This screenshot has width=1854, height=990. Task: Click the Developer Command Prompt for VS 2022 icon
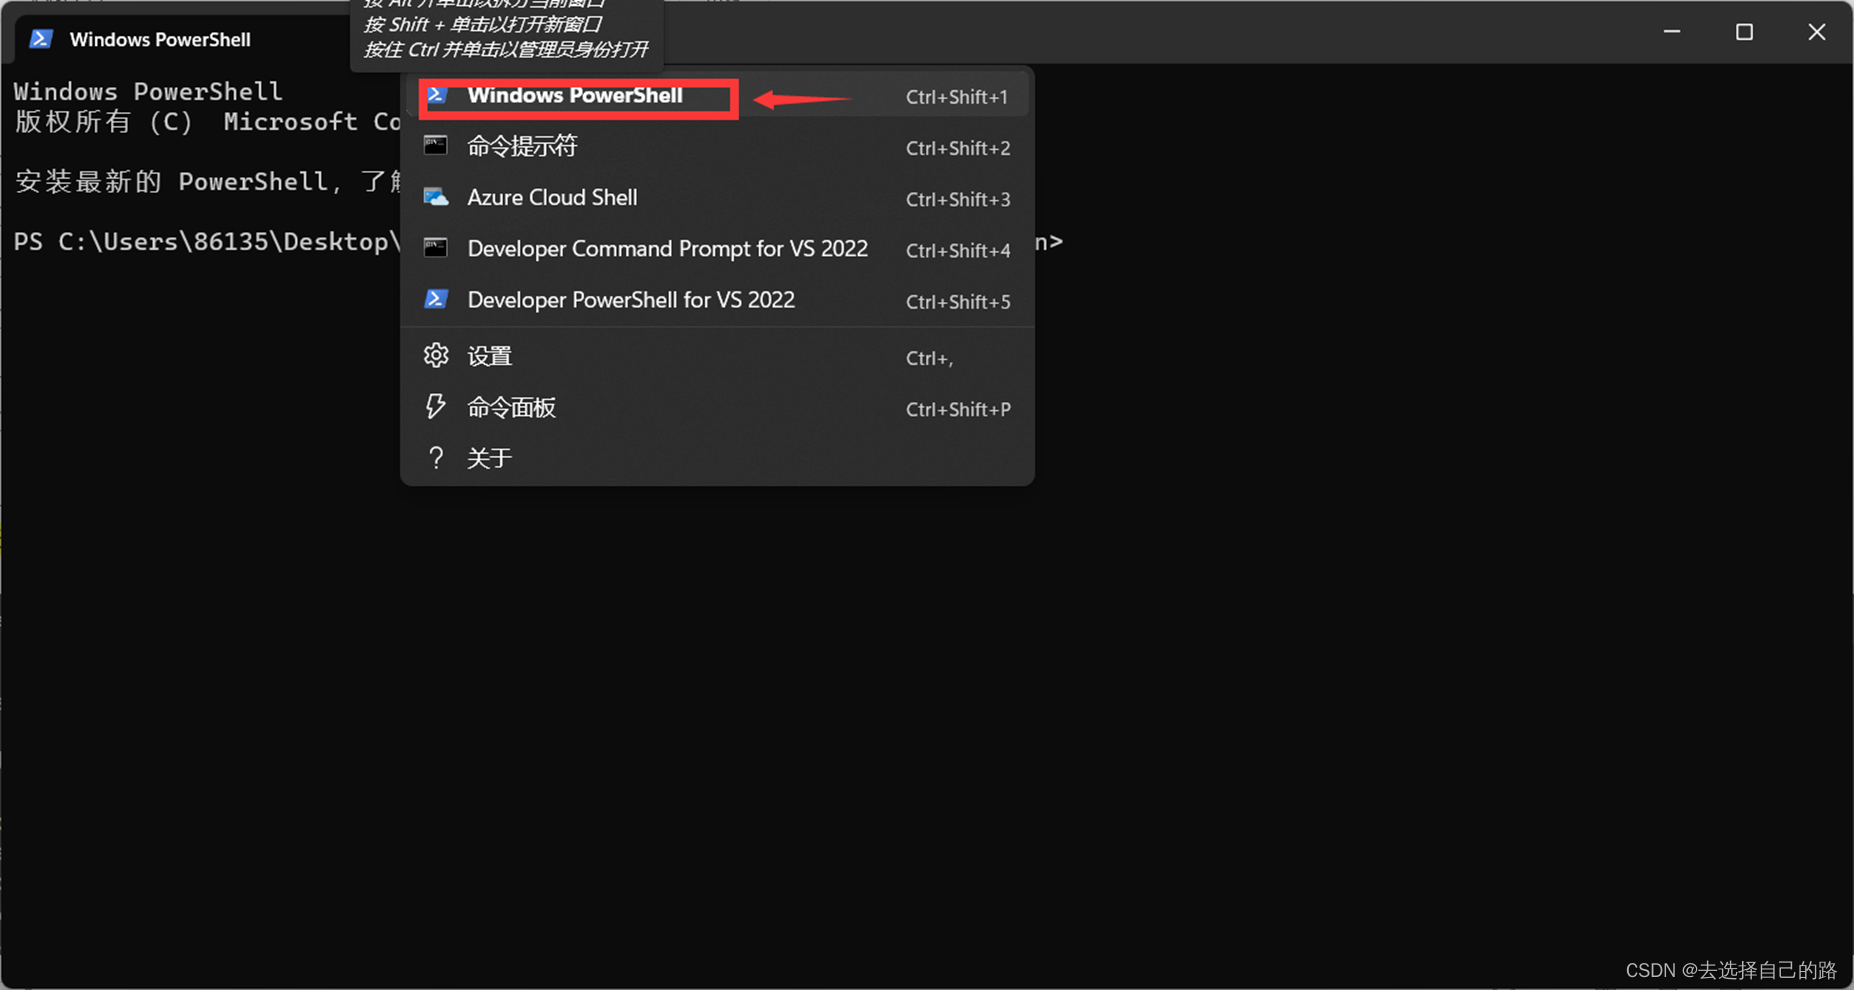click(437, 249)
